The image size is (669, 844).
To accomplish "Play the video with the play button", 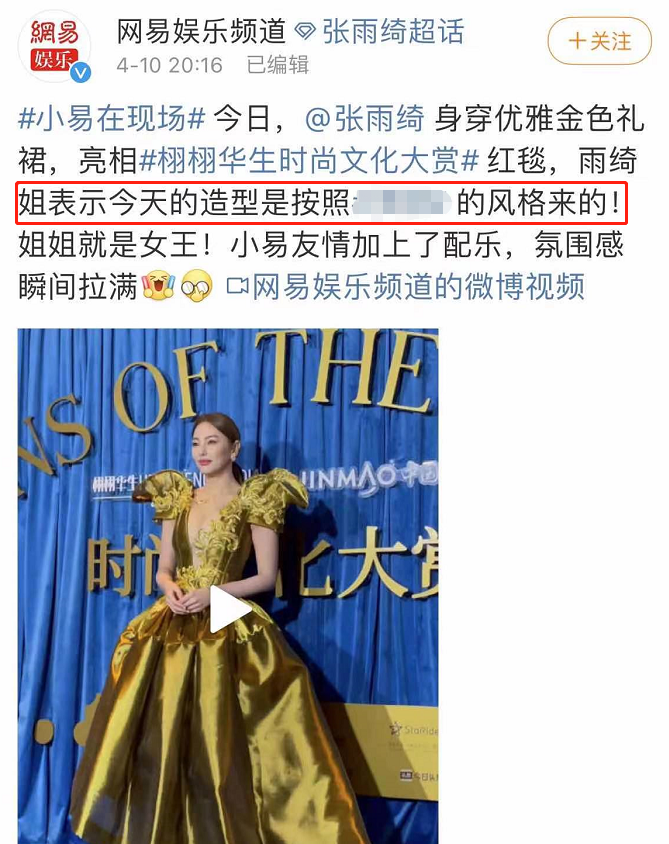I will click(229, 610).
